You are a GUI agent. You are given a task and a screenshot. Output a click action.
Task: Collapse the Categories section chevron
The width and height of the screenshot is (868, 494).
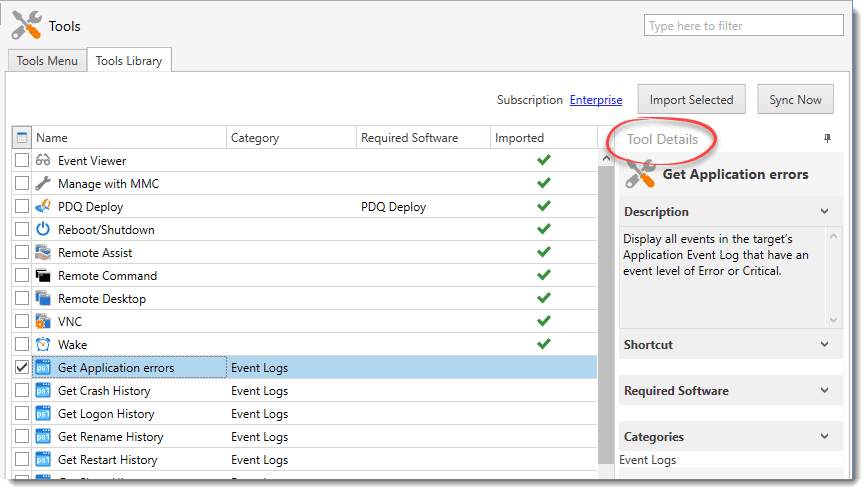[824, 436]
